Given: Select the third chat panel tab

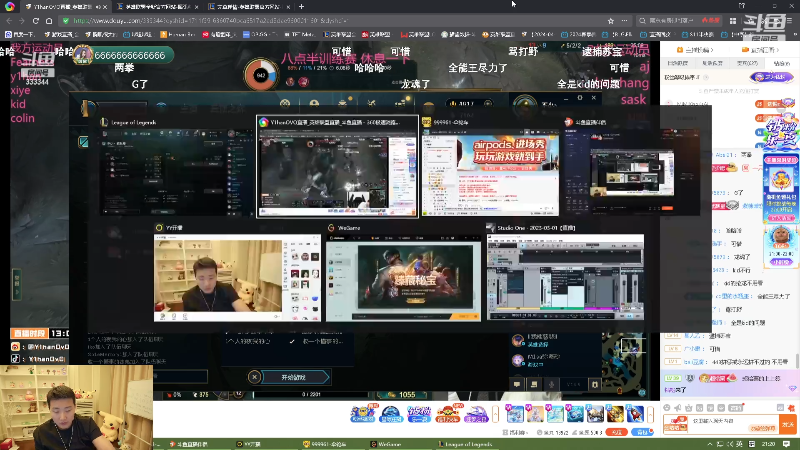Looking at the screenshot, I should pos(747,63).
